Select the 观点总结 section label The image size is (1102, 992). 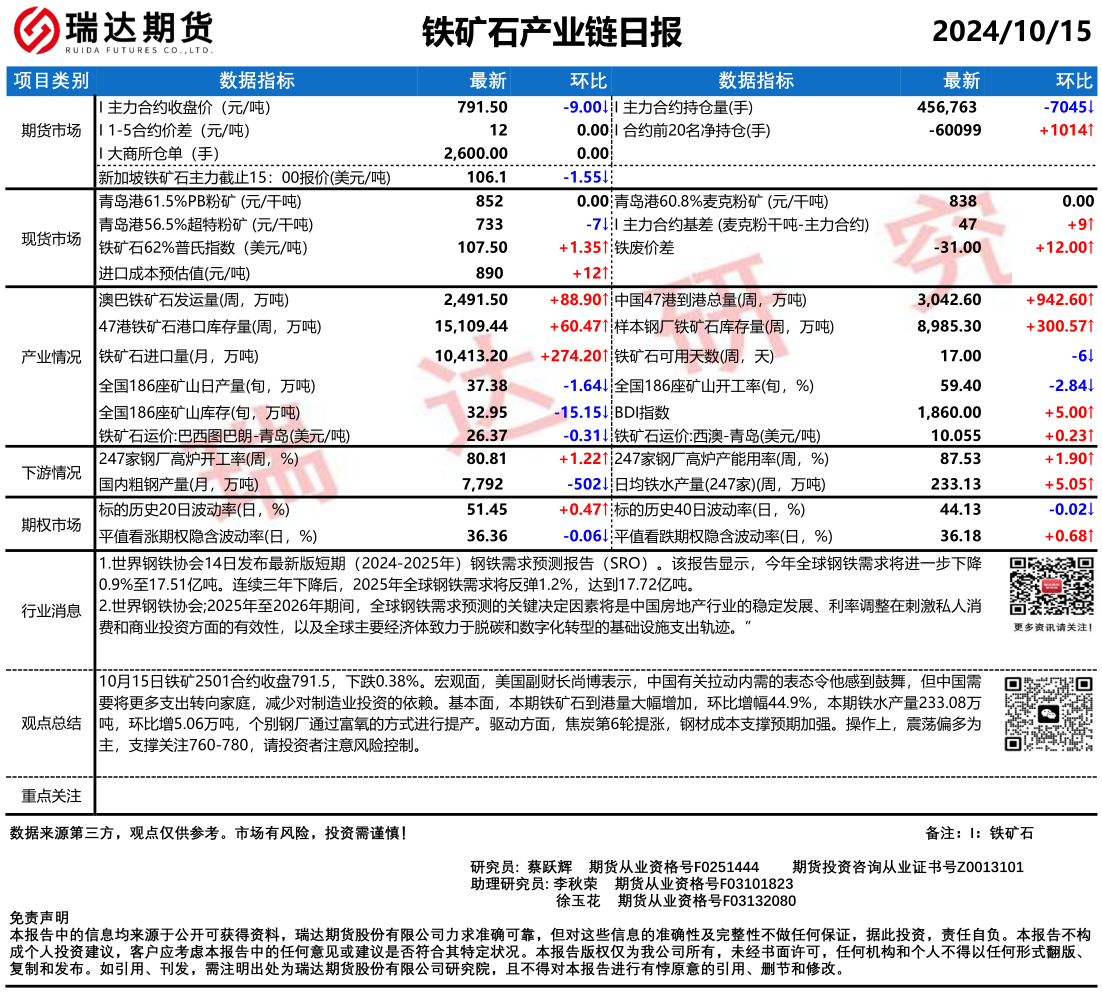click(x=52, y=722)
